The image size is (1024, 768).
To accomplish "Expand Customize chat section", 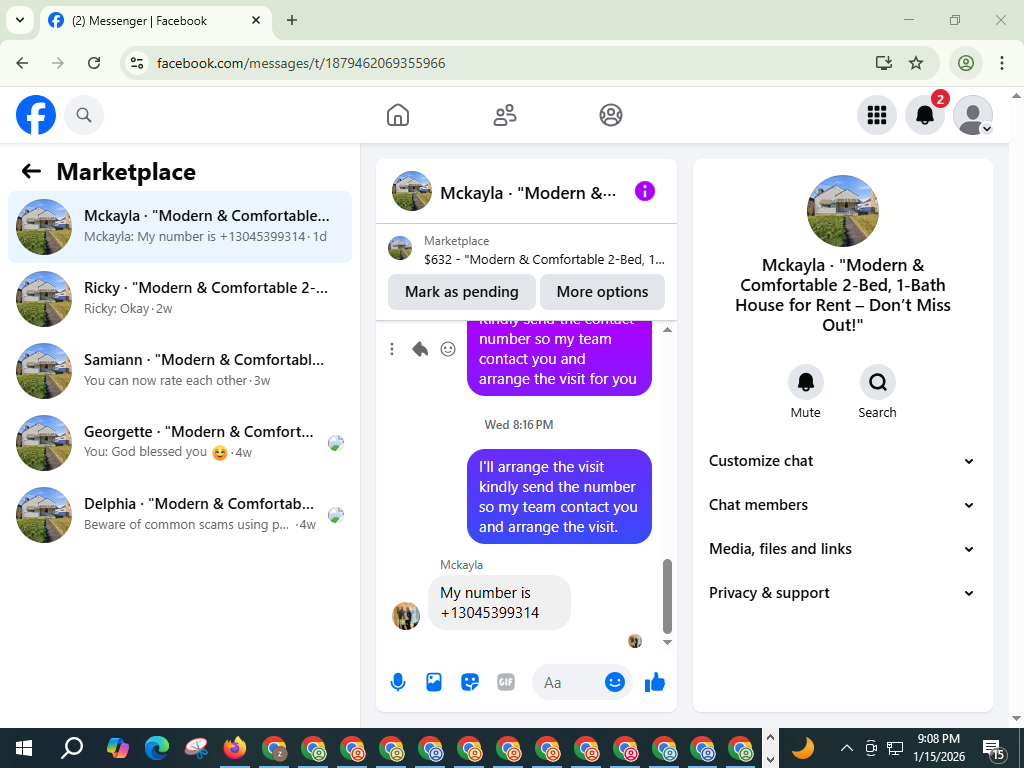I will pyautogui.click(x=842, y=461).
